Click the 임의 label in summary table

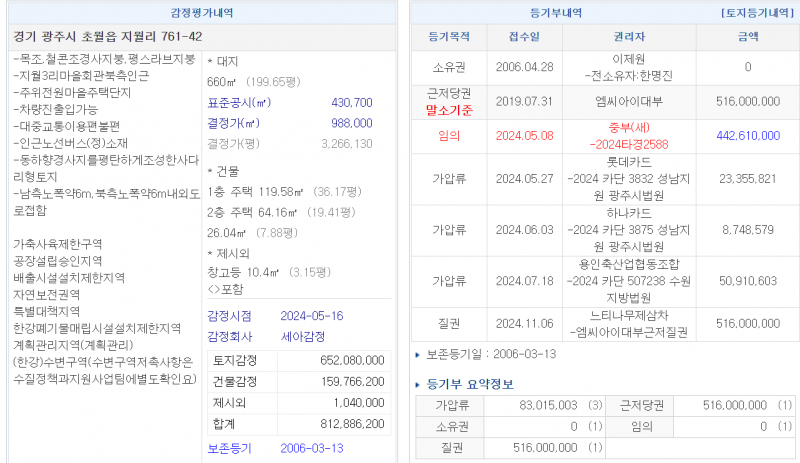click(641, 426)
